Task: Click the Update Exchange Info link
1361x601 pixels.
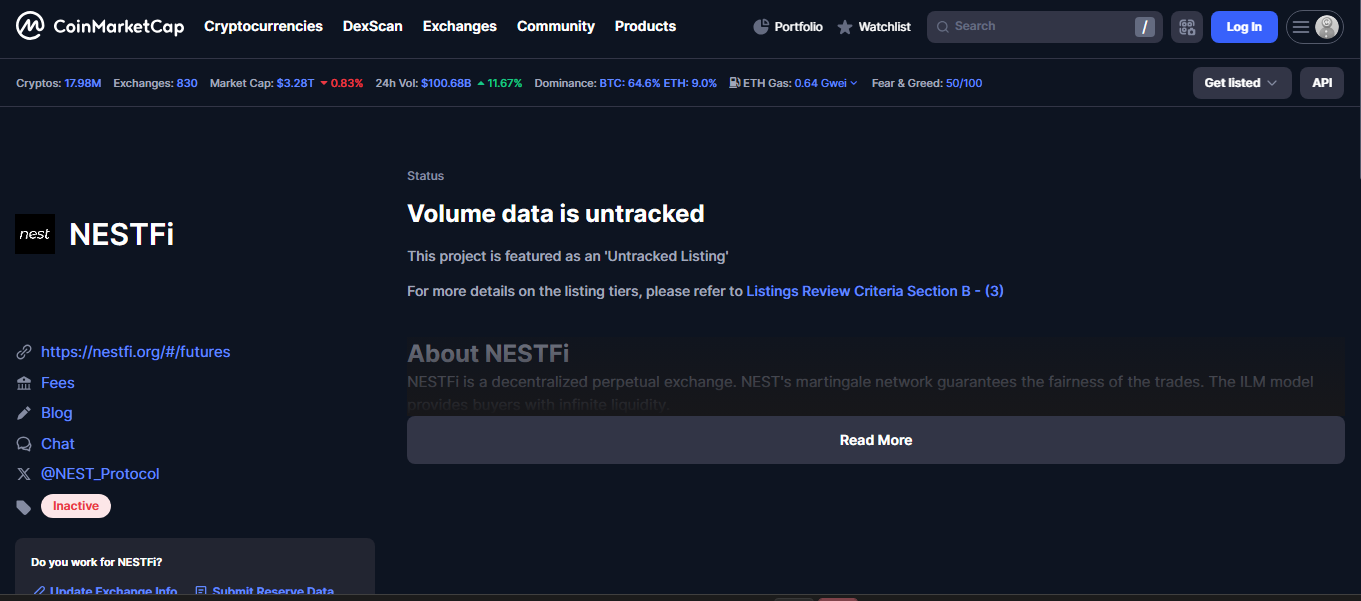Action: (x=105, y=592)
